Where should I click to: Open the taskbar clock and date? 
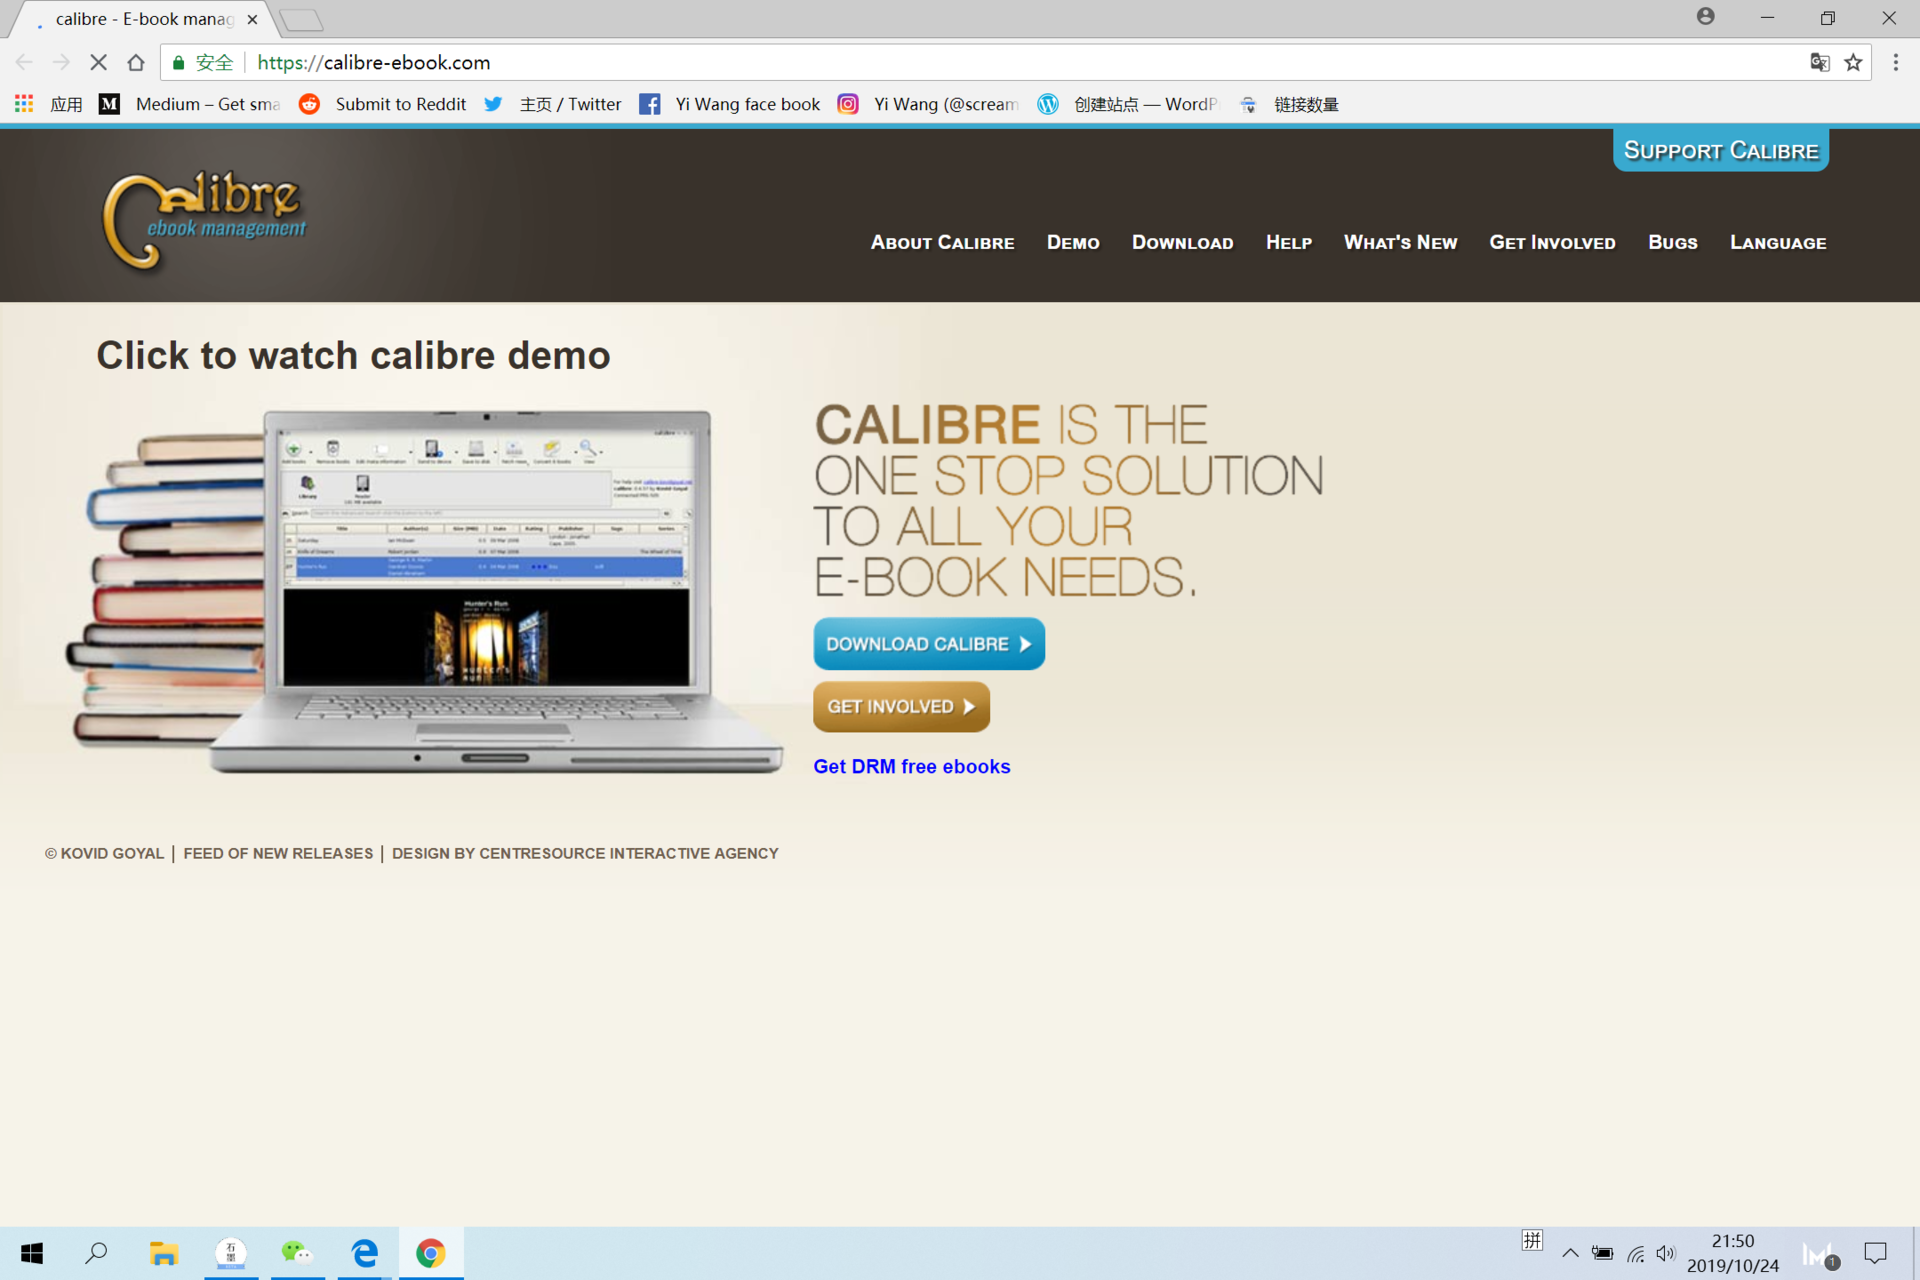click(x=1732, y=1253)
